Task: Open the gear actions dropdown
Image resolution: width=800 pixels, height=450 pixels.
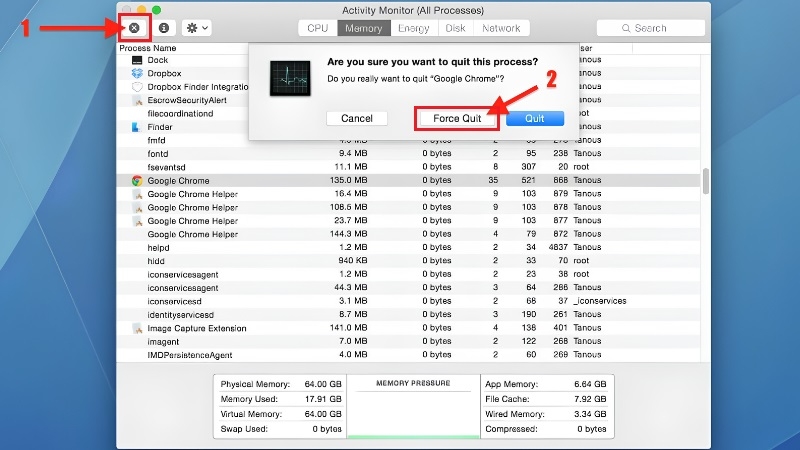Action: (x=197, y=28)
